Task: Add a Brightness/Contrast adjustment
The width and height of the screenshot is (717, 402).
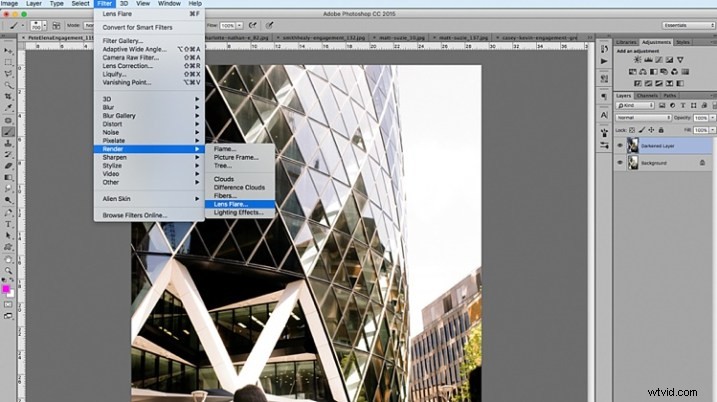Action: coord(637,60)
